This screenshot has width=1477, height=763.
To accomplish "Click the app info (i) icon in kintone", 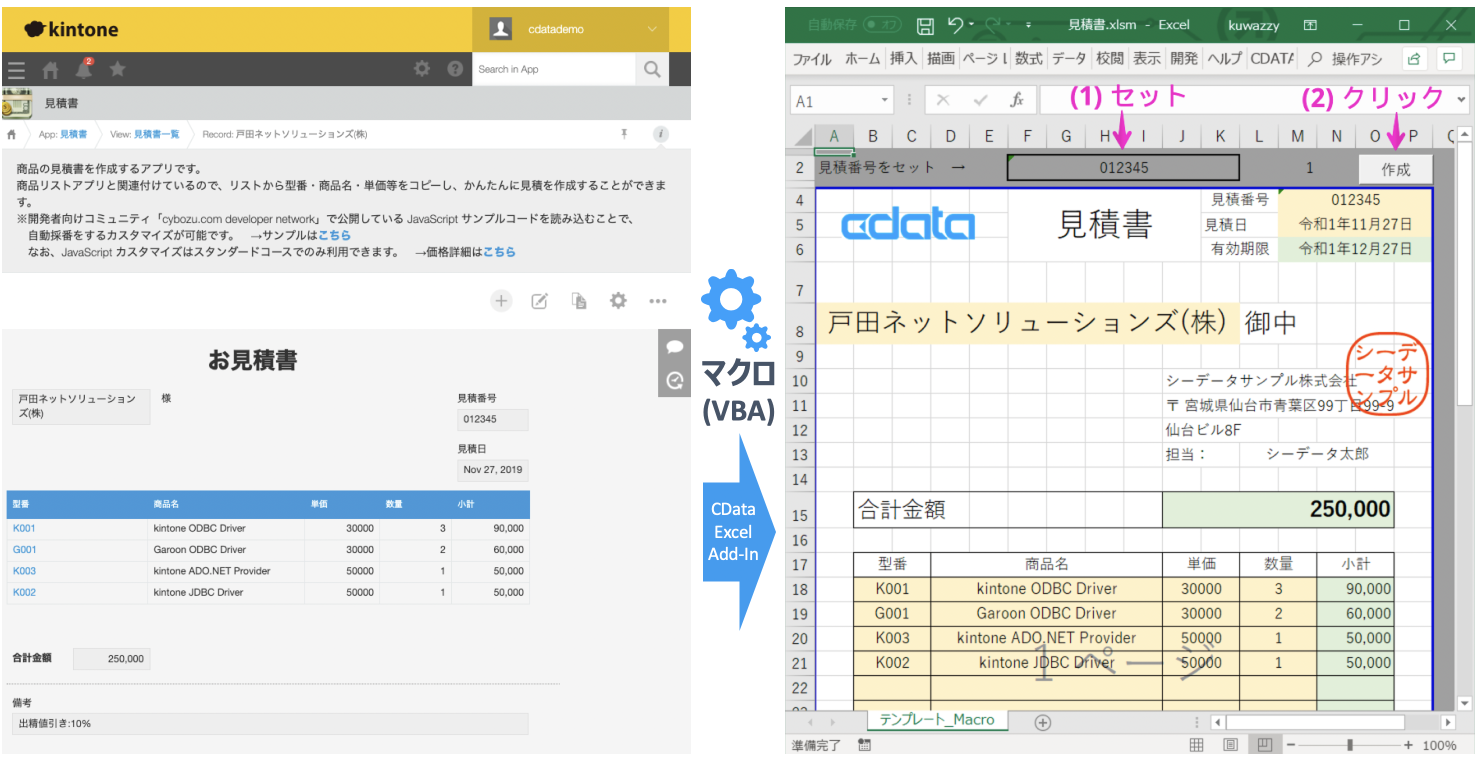I will 660,134.
